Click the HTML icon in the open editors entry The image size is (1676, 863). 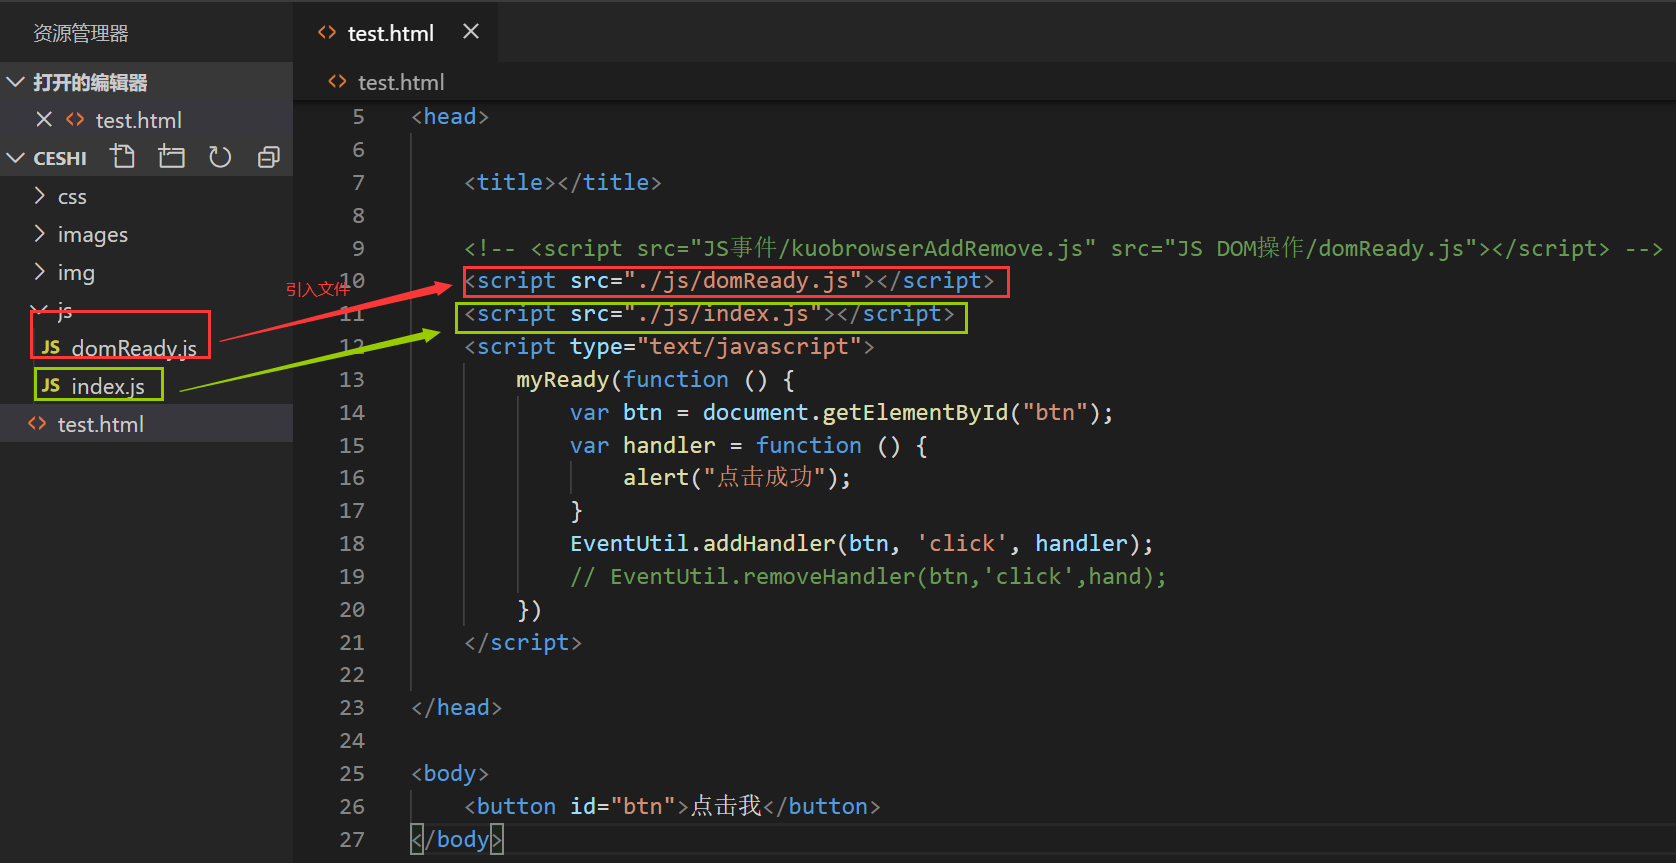pyautogui.click(x=75, y=119)
